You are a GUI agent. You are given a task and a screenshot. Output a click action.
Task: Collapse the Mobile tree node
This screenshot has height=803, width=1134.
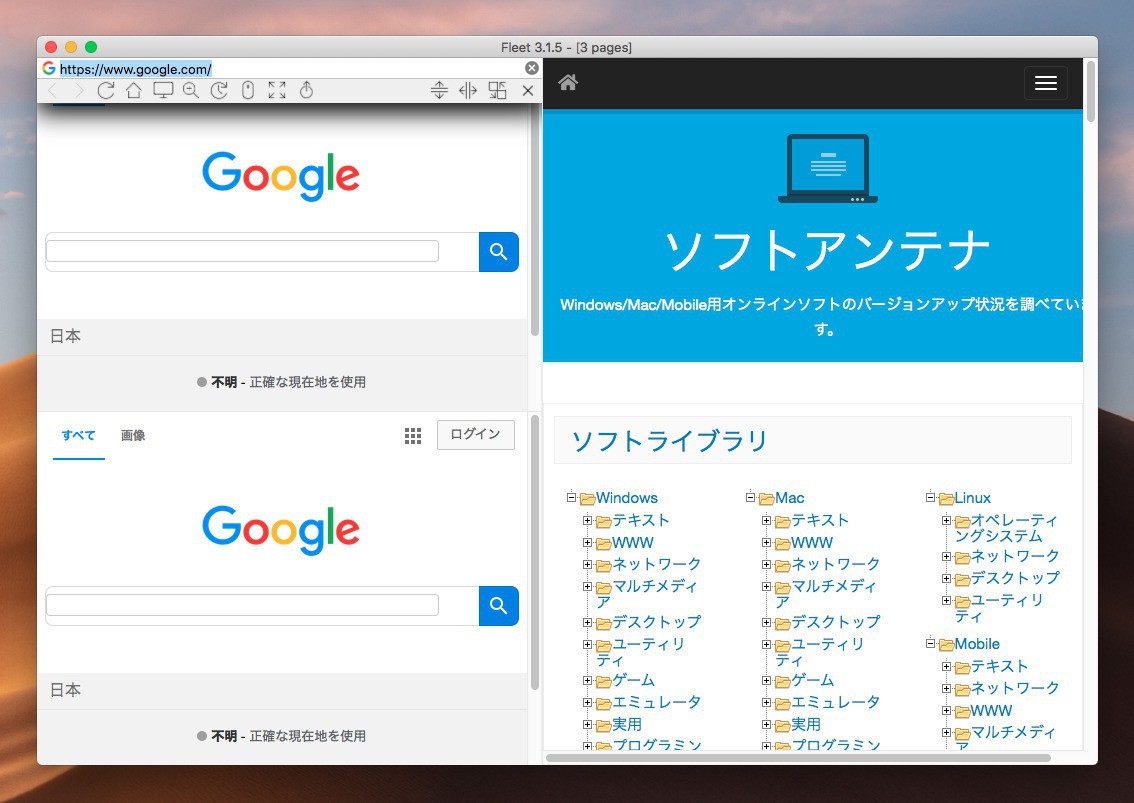[930, 642]
